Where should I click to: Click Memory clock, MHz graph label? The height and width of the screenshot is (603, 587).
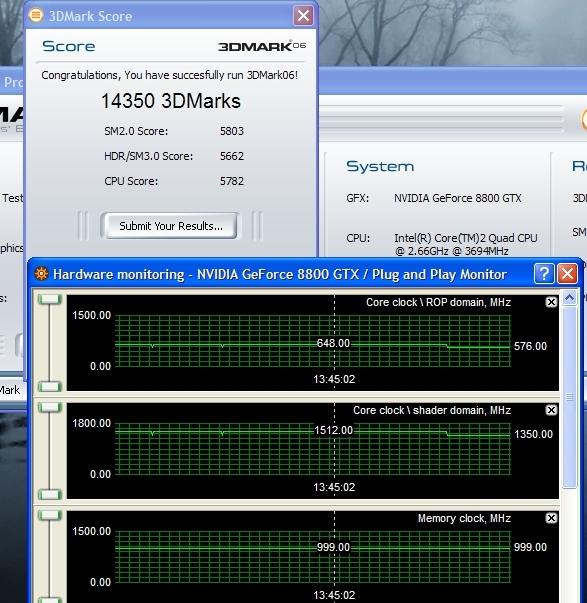tap(464, 518)
